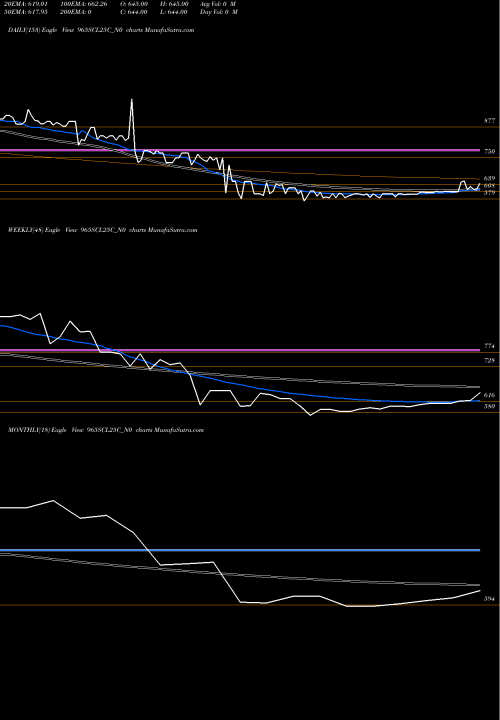This screenshot has width=500, height=720.
Task: Click the 579 price level label
Action: (x=489, y=193)
